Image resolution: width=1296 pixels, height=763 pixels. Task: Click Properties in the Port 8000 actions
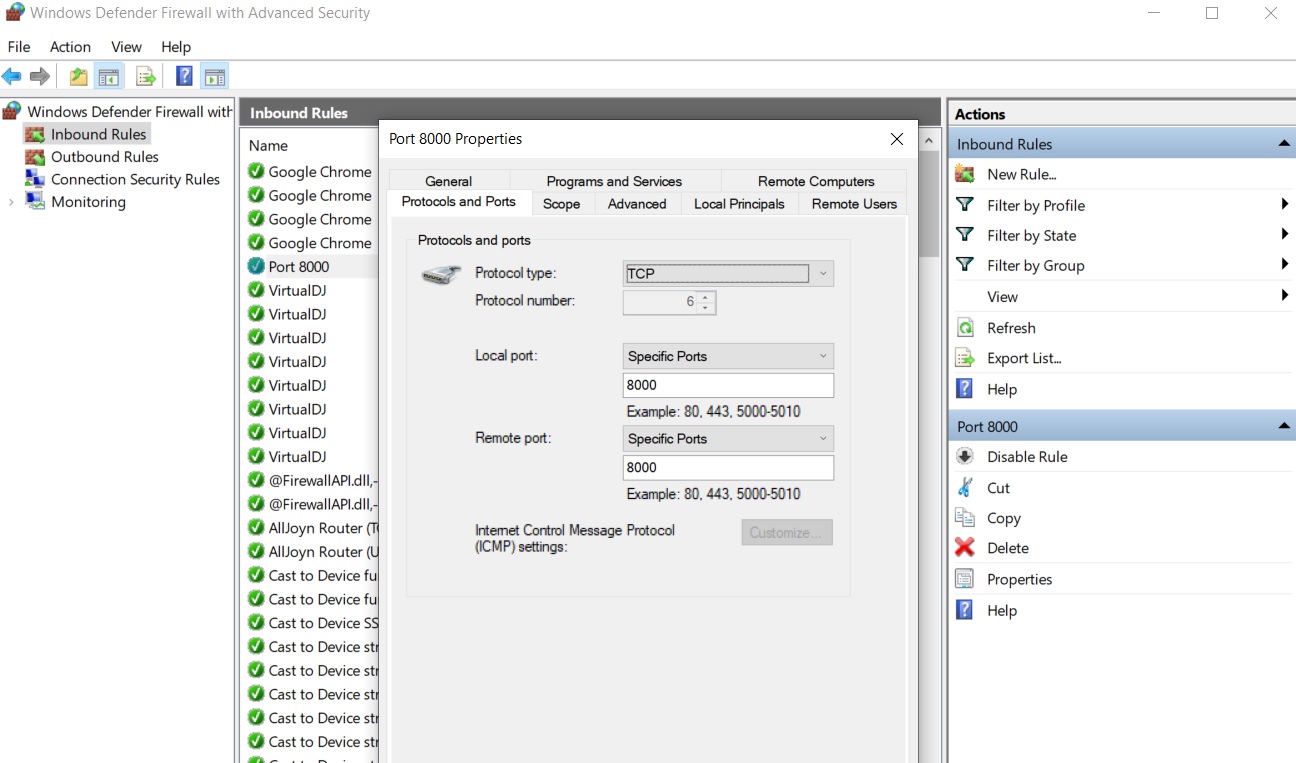1019,579
